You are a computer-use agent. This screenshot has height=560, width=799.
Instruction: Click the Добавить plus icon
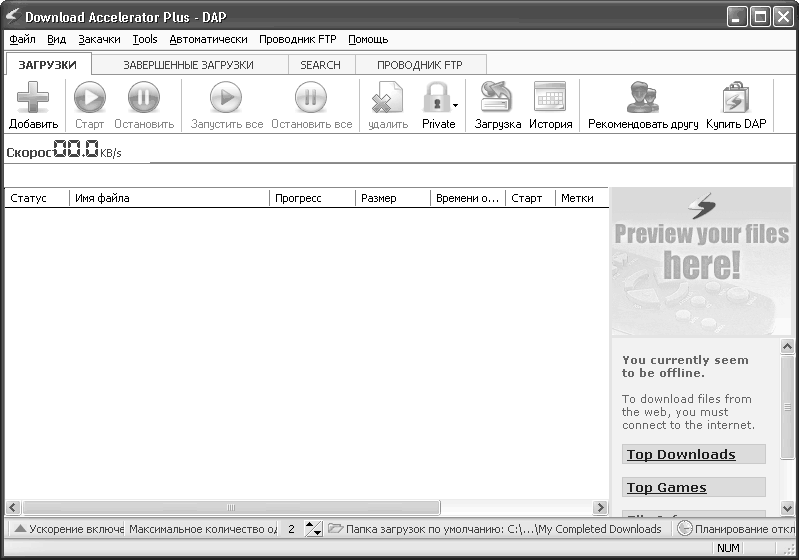tap(33, 97)
